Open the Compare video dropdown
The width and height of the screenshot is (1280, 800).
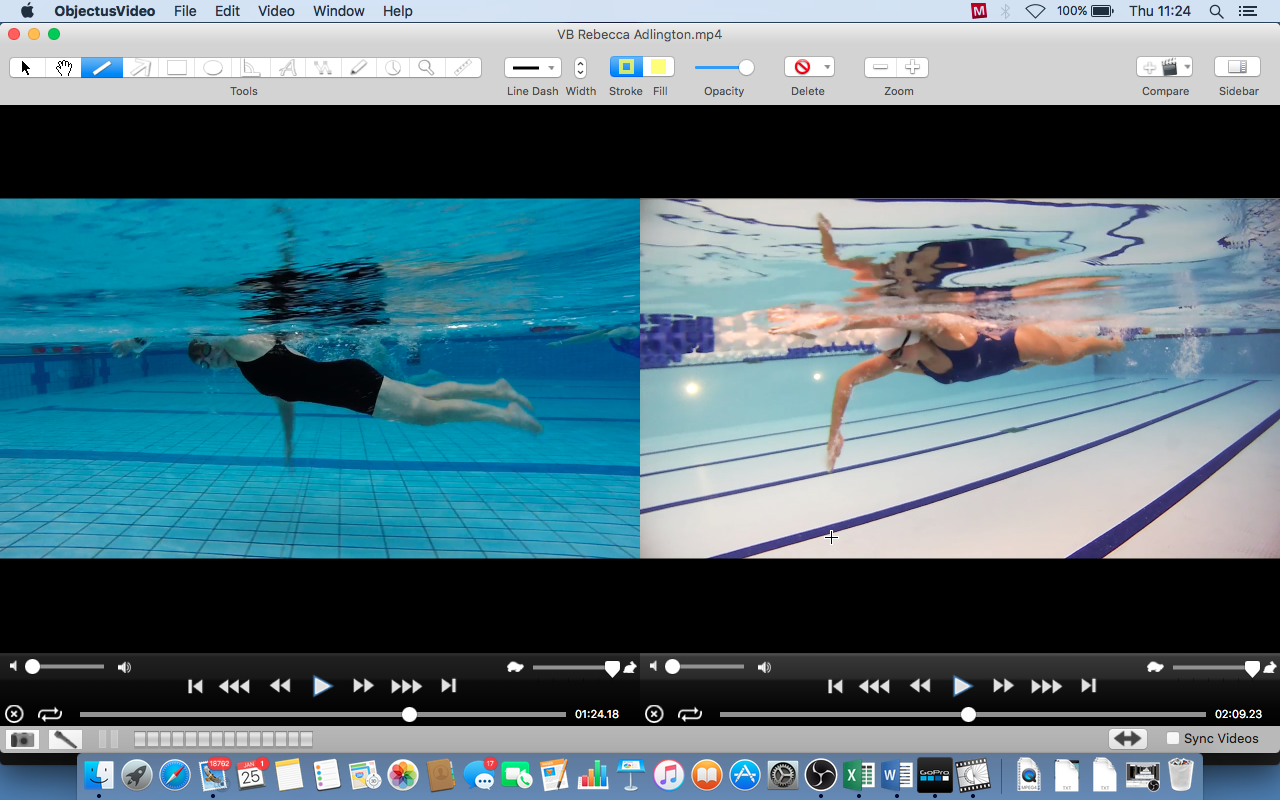coord(1165,67)
